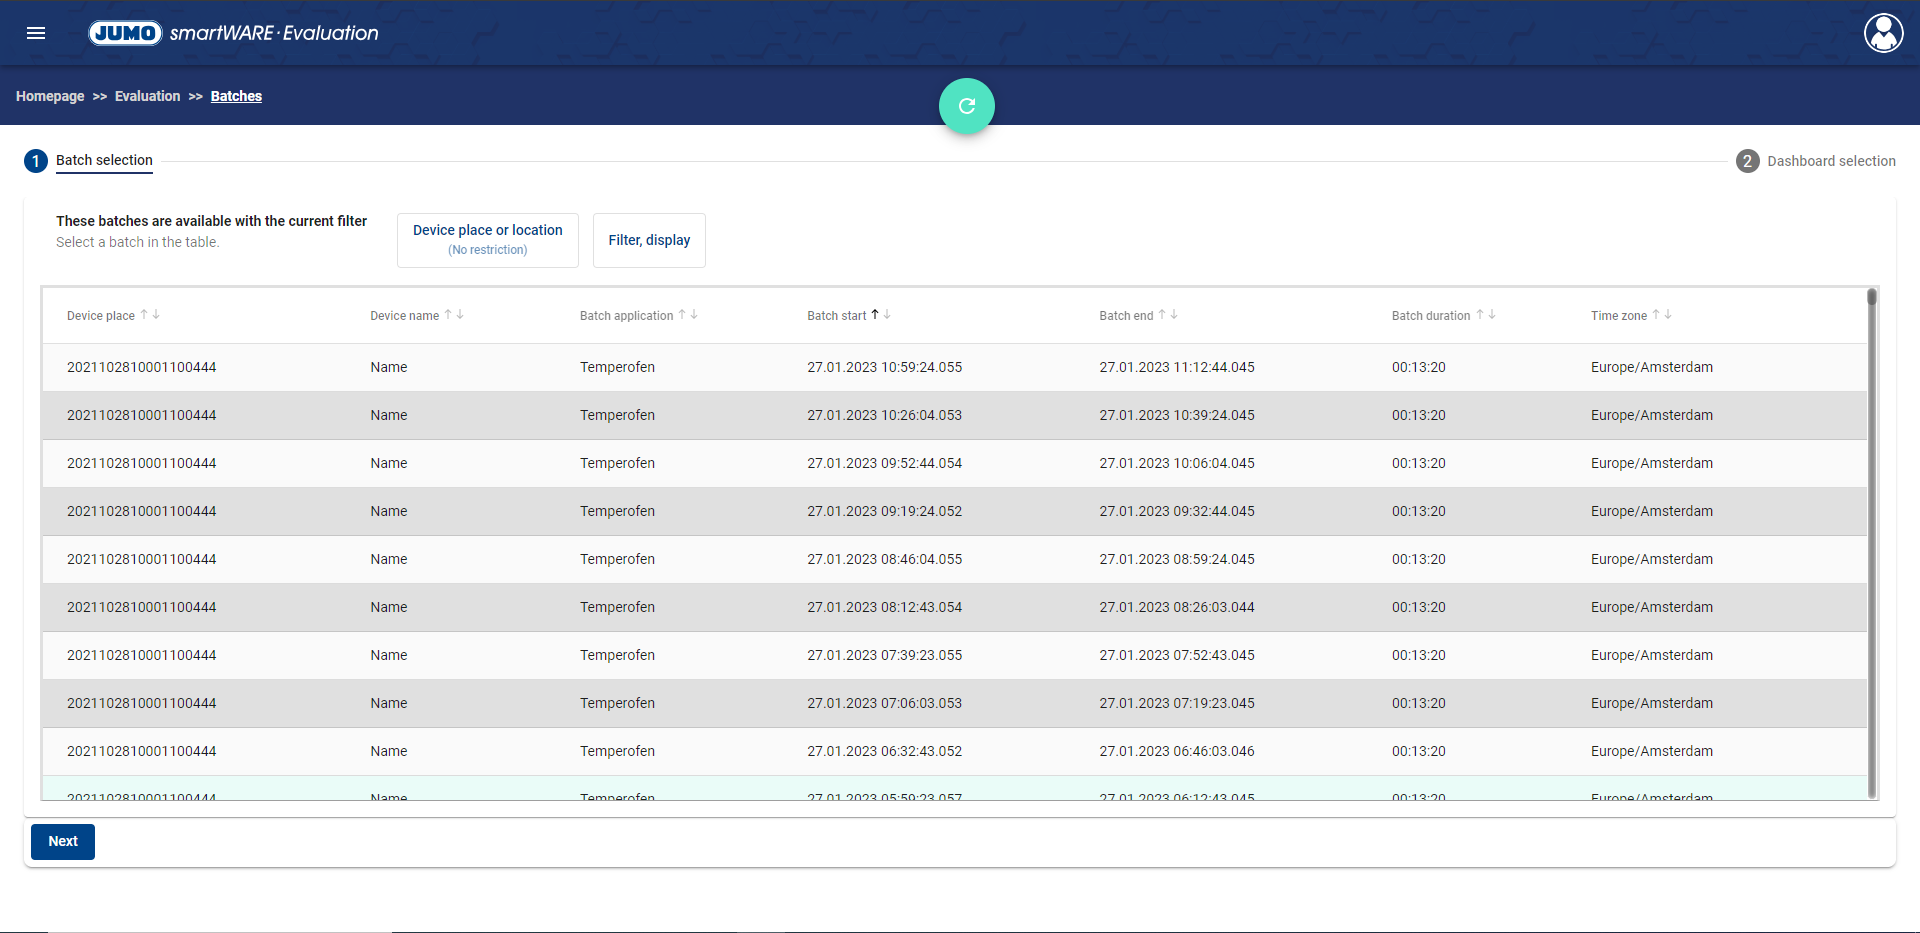Select batch starting 27.01.2023 10:59:24.055

884,367
